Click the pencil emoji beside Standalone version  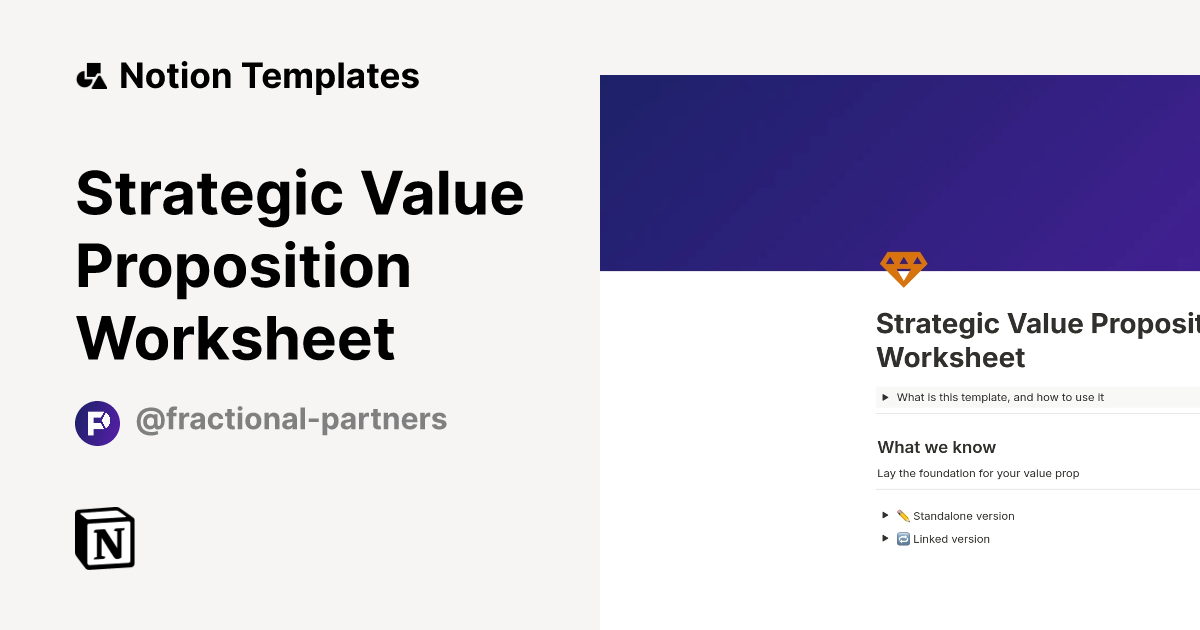[x=903, y=515]
